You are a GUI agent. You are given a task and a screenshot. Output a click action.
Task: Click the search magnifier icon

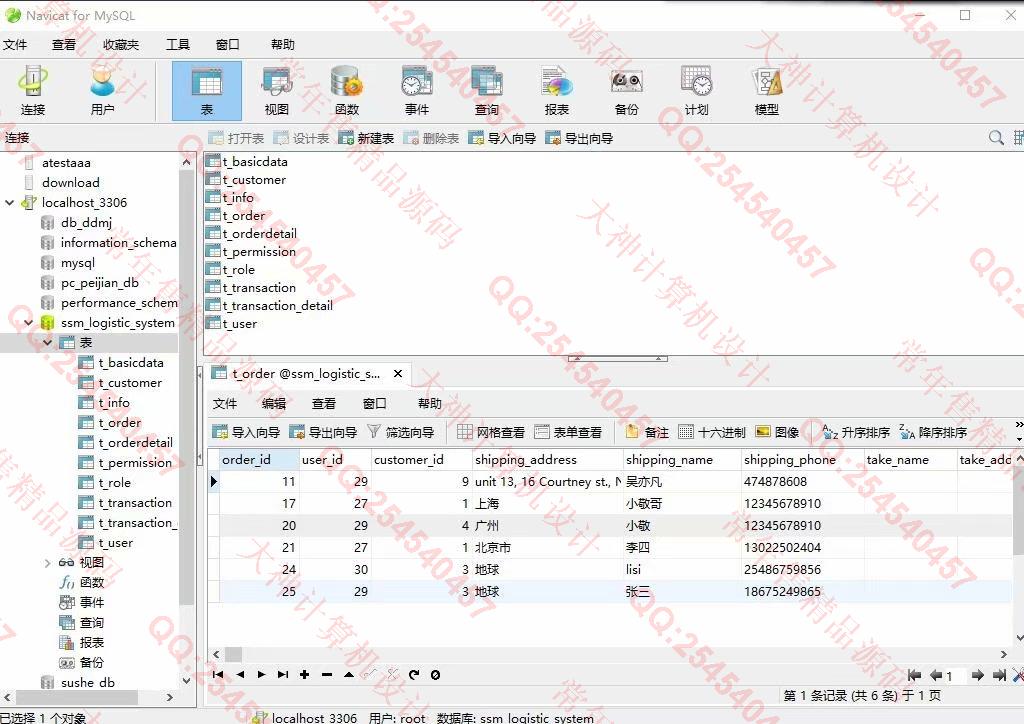click(x=996, y=138)
